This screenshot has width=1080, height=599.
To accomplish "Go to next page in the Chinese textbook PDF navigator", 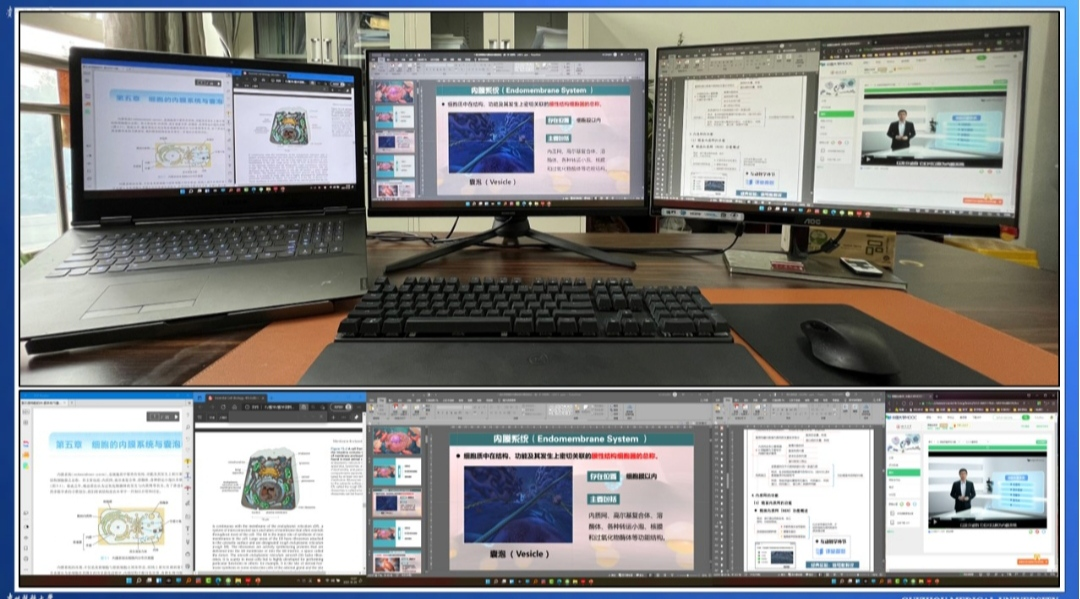I will click(x=176, y=417).
